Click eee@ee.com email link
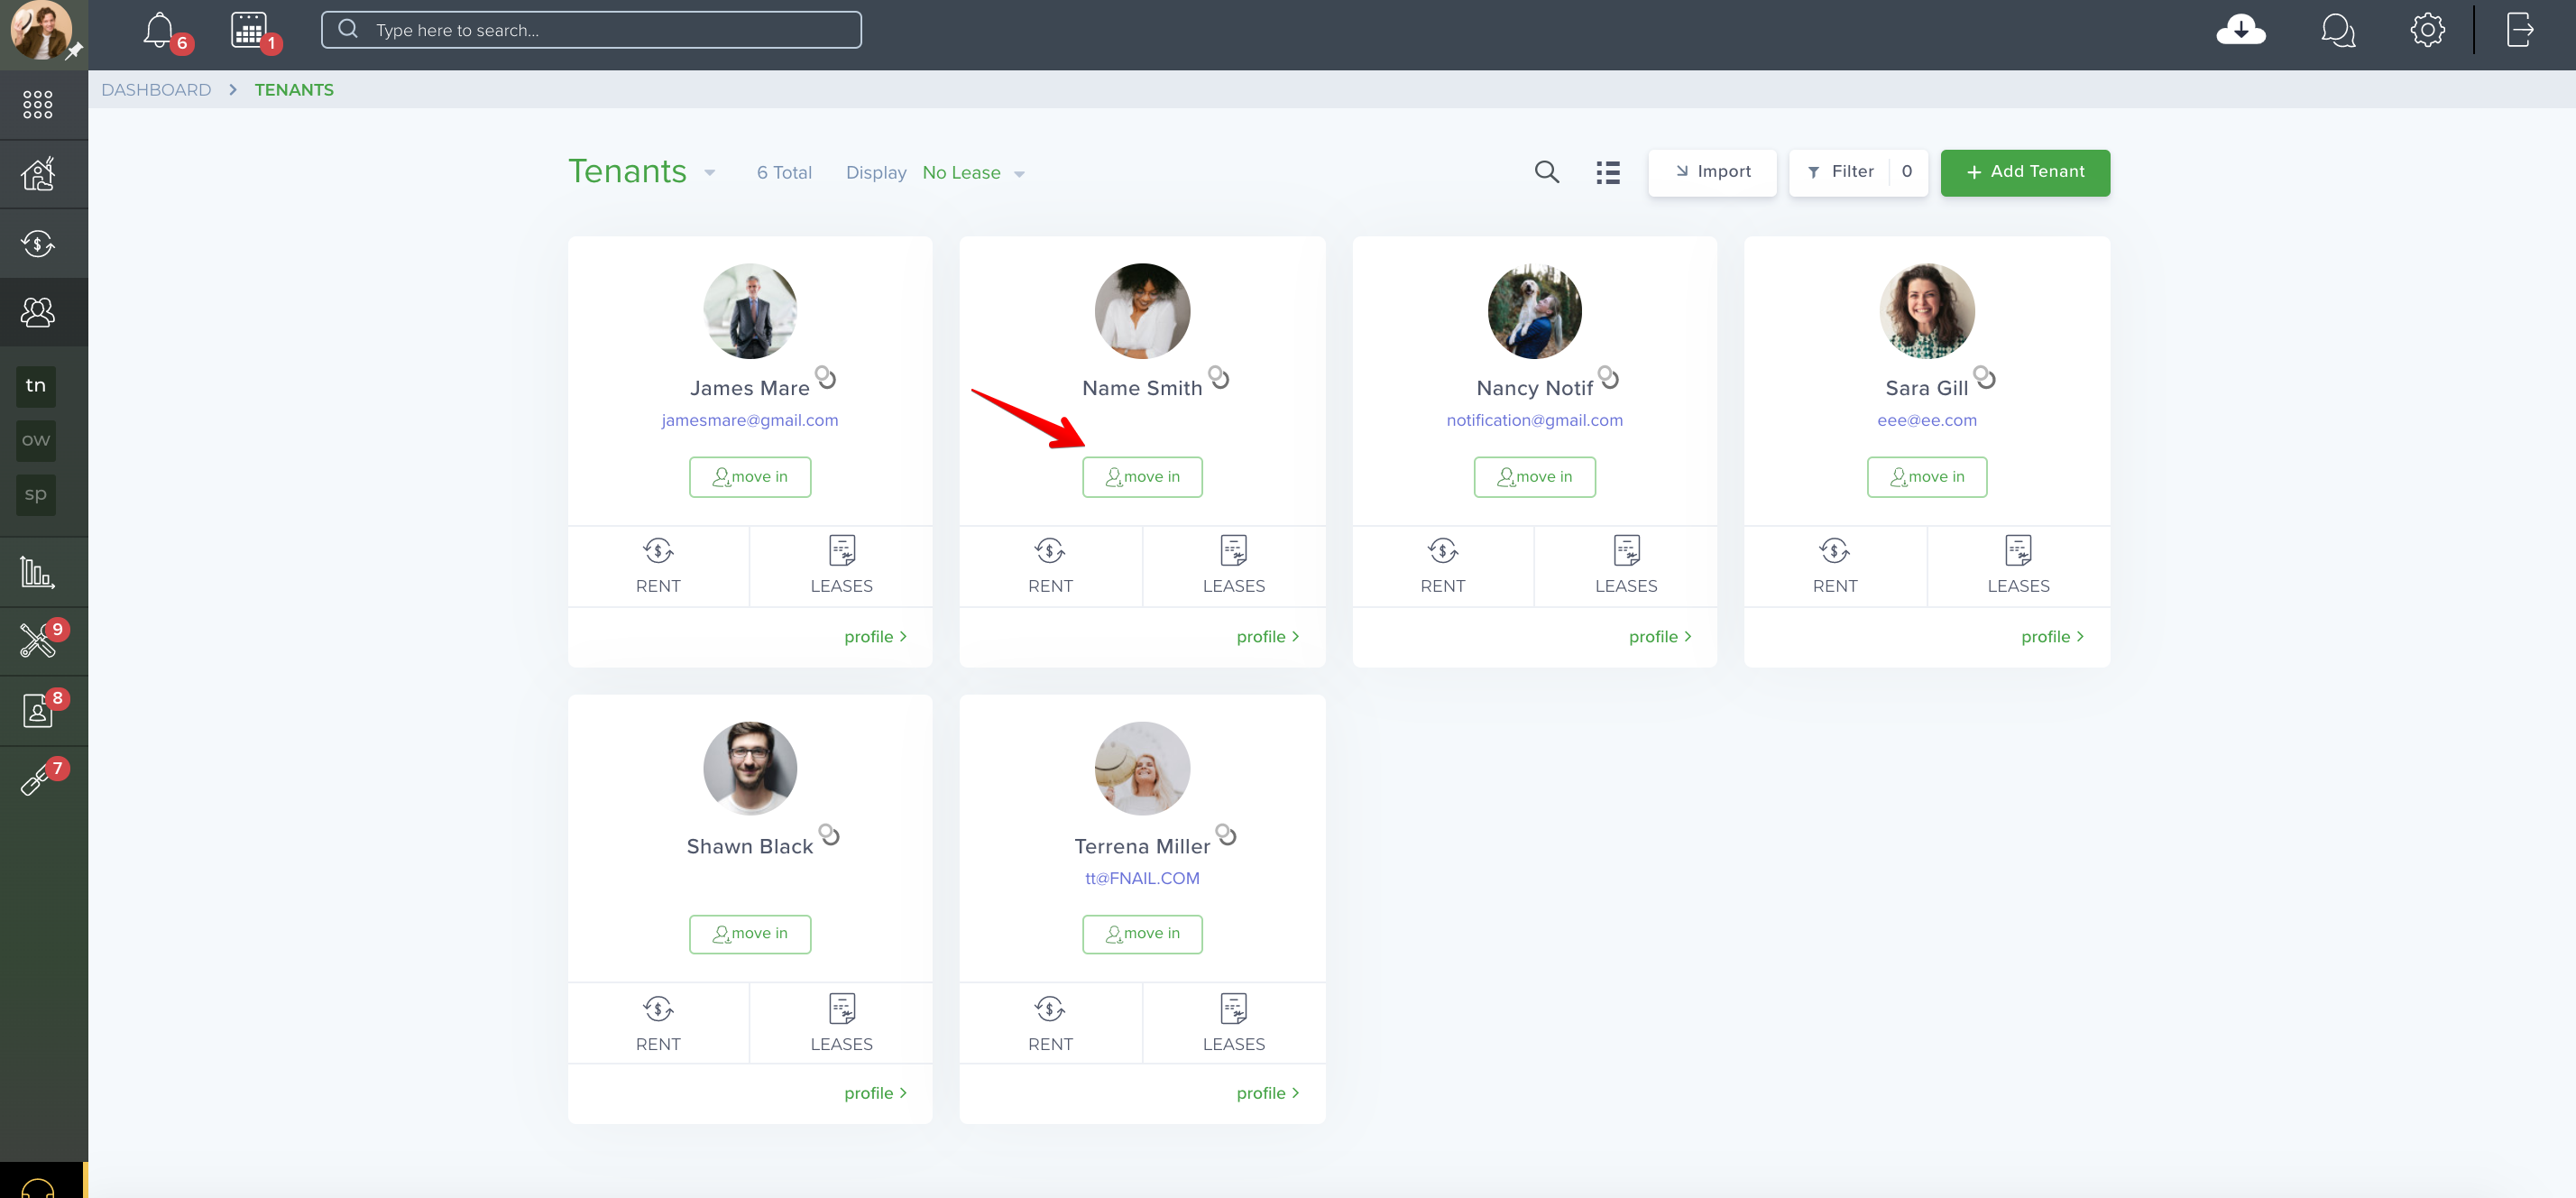This screenshot has height=1198, width=2576. point(1927,420)
